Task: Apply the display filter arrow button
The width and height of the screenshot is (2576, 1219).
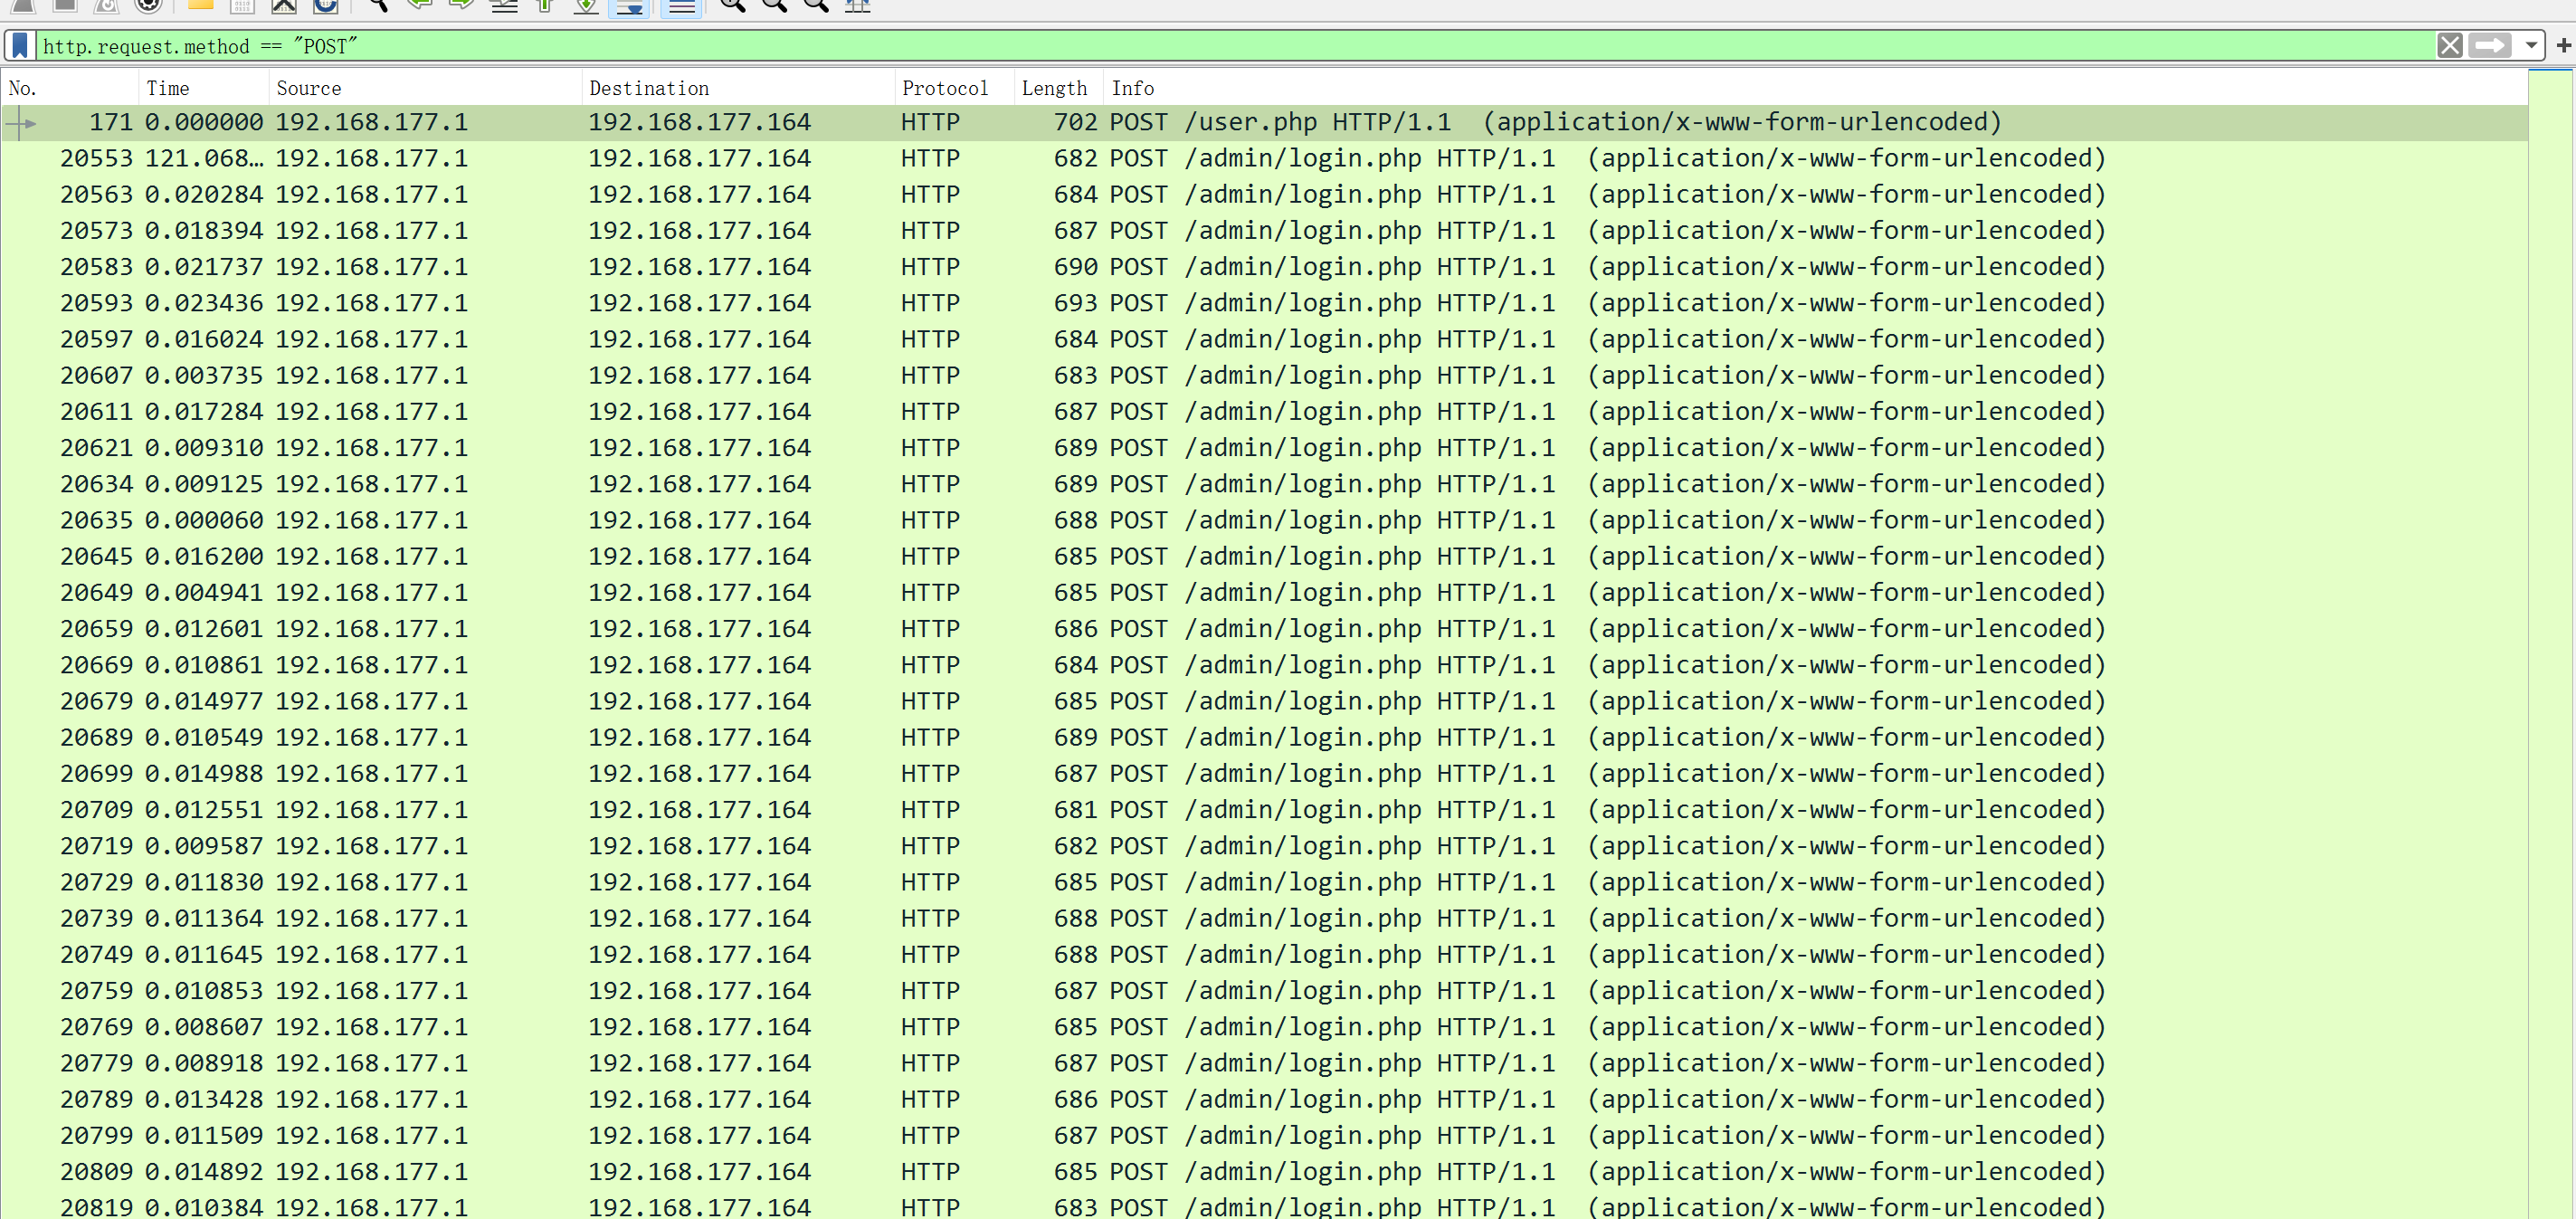Action: coord(2489,46)
